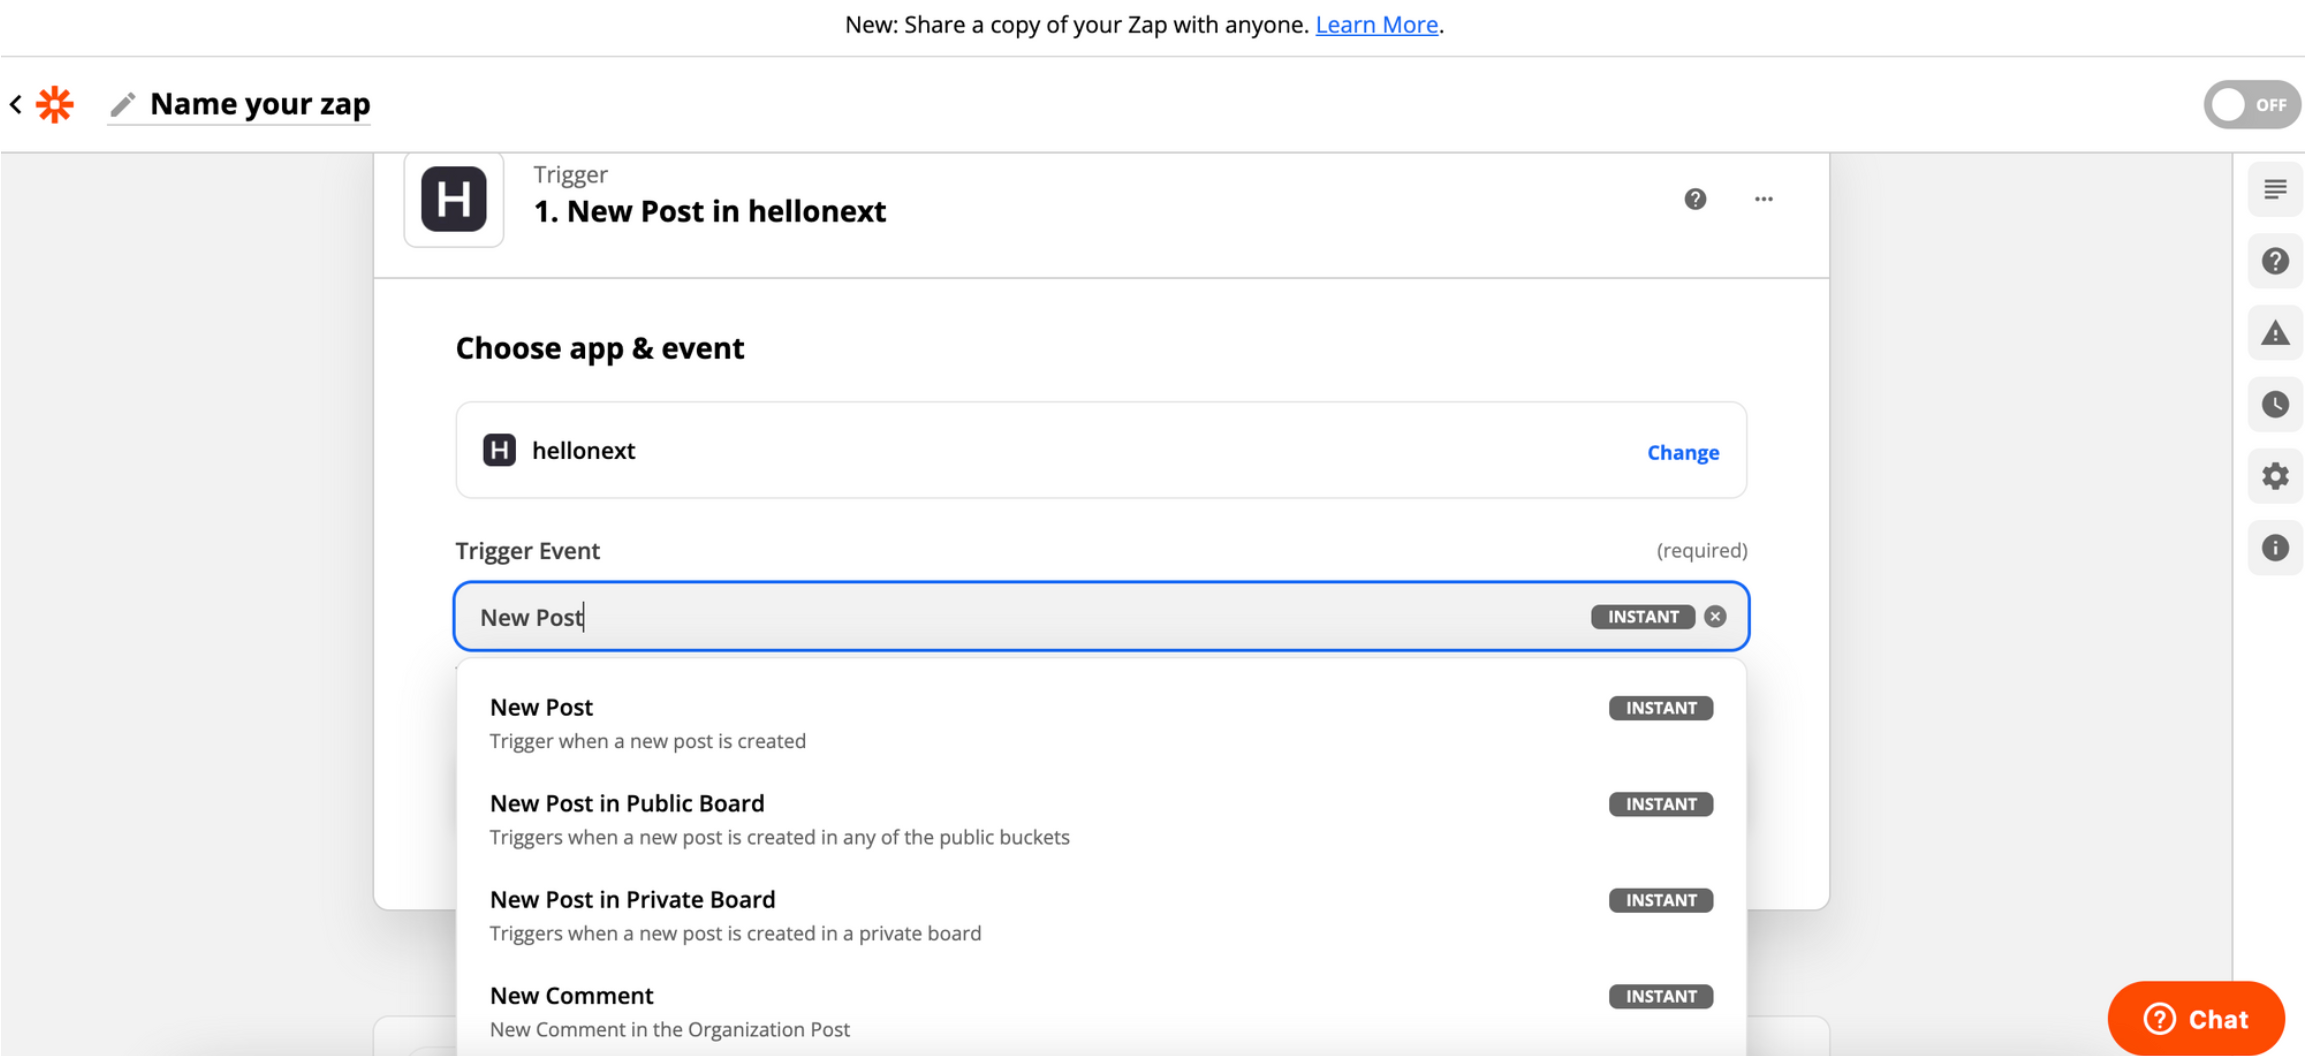Open the Learn More link in banner
Viewport: 2306px width, 1056px height.
1376,24
